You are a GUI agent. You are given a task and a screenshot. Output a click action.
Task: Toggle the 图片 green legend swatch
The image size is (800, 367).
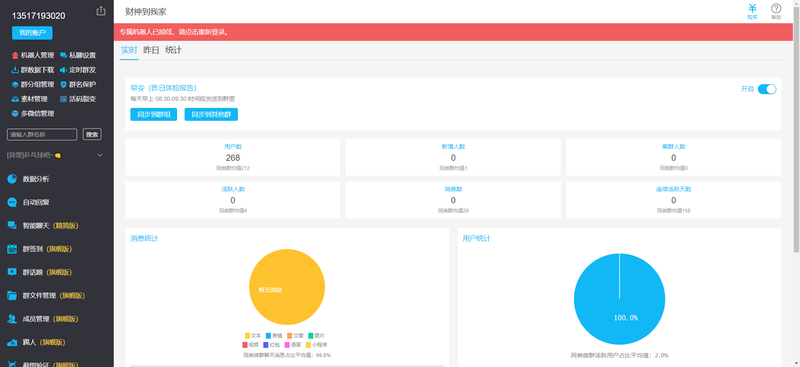click(x=311, y=336)
